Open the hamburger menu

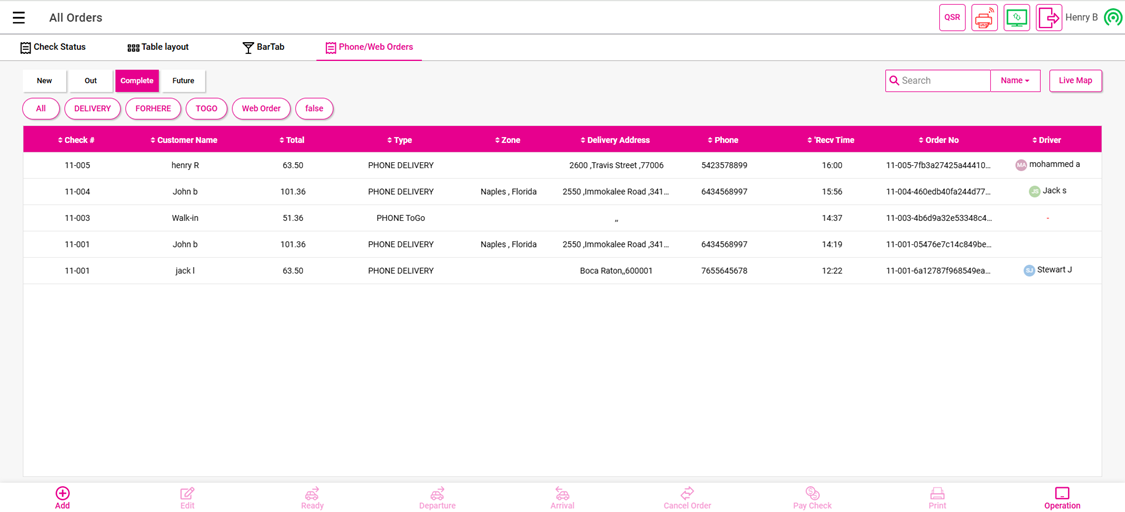[18, 18]
